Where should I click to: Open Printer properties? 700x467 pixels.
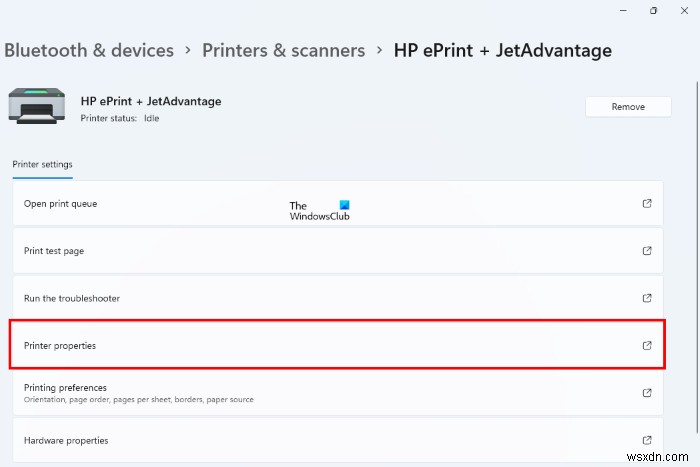click(x=338, y=346)
